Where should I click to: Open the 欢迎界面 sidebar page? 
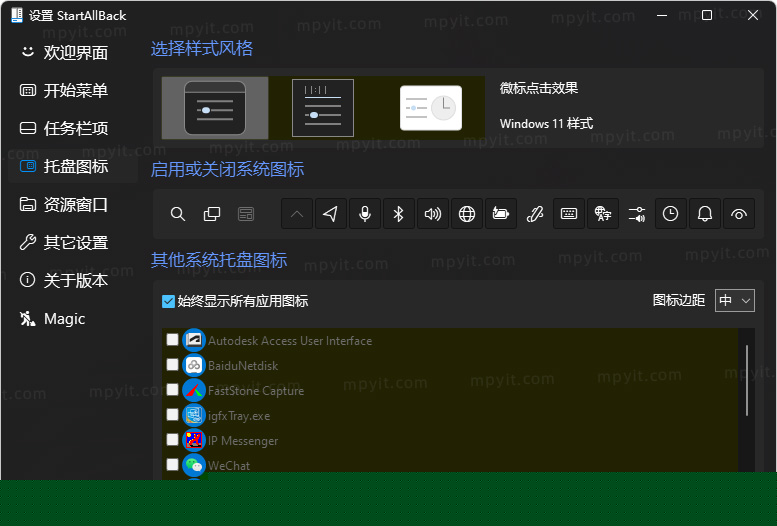point(64,53)
